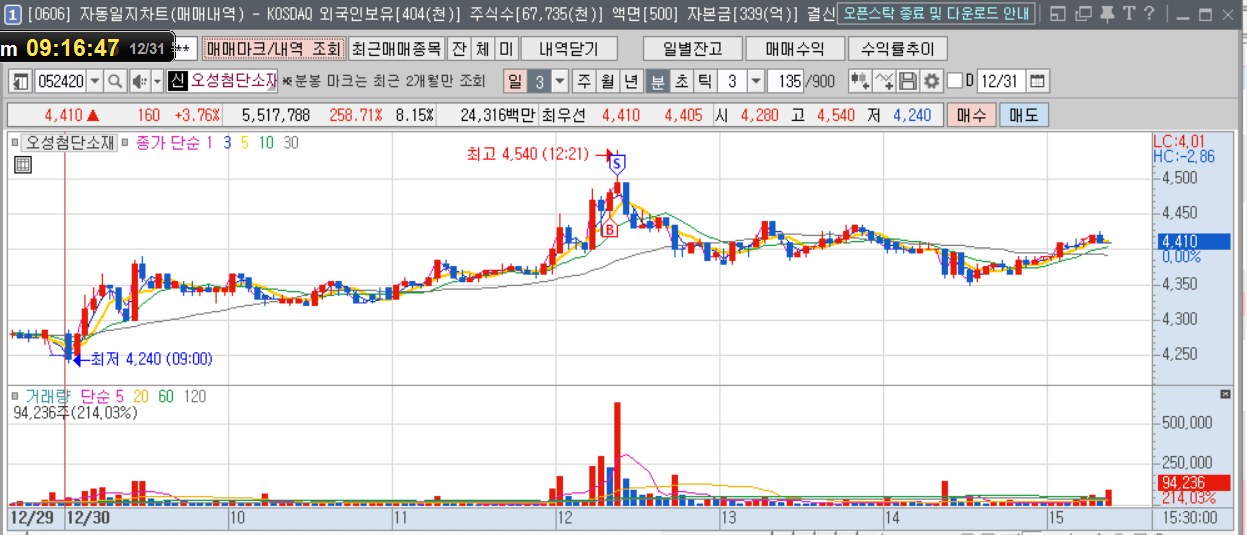The image size is (1247, 535).
Task: Open 오픈스탁 종료 및 다운로드 안내 notice
Action: click(x=935, y=14)
